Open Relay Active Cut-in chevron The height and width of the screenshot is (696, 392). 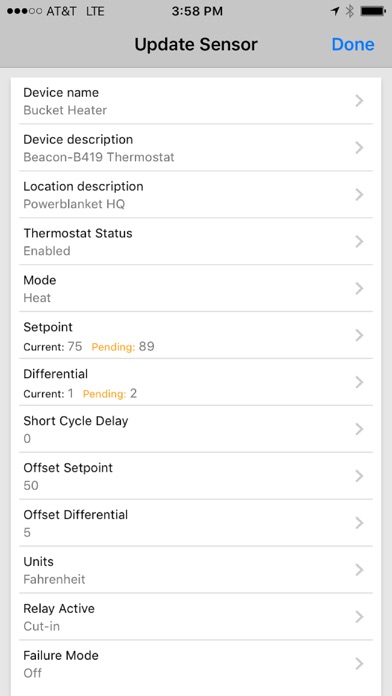[x=360, y=617]
